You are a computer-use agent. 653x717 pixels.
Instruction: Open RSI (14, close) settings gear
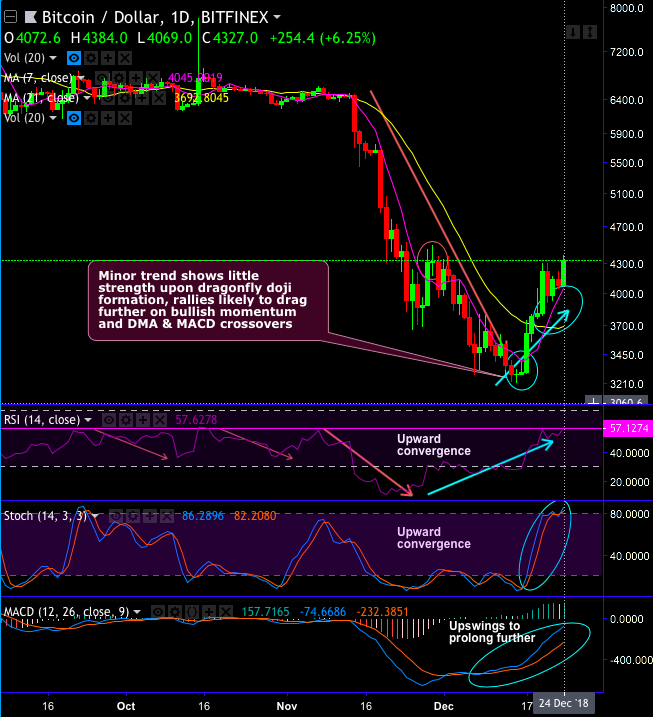pyautogui.click(x=126, y=420)
